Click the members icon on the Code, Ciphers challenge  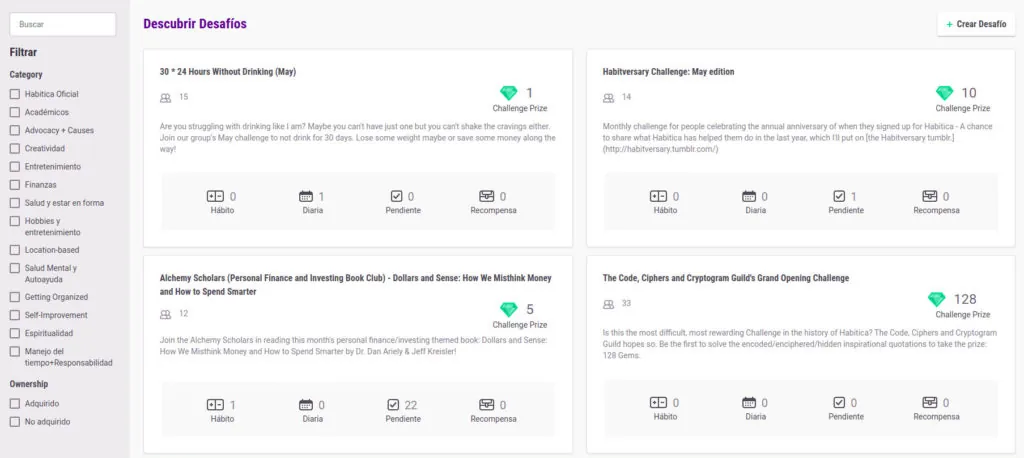point(609,304)
